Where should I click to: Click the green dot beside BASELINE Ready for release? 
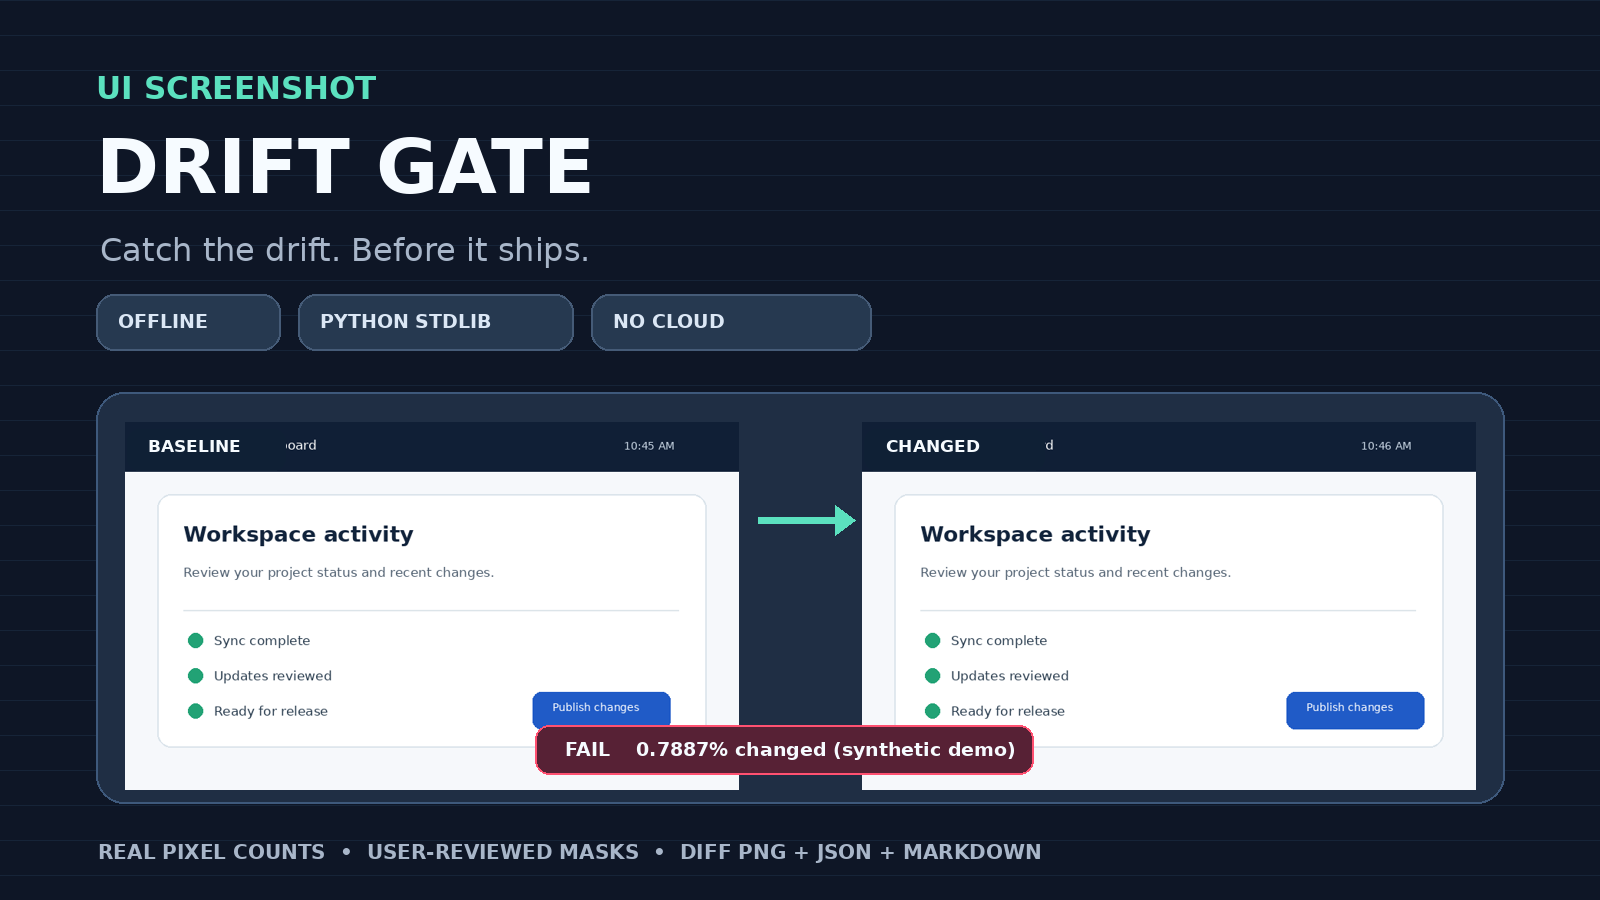(x=196, y=711)
